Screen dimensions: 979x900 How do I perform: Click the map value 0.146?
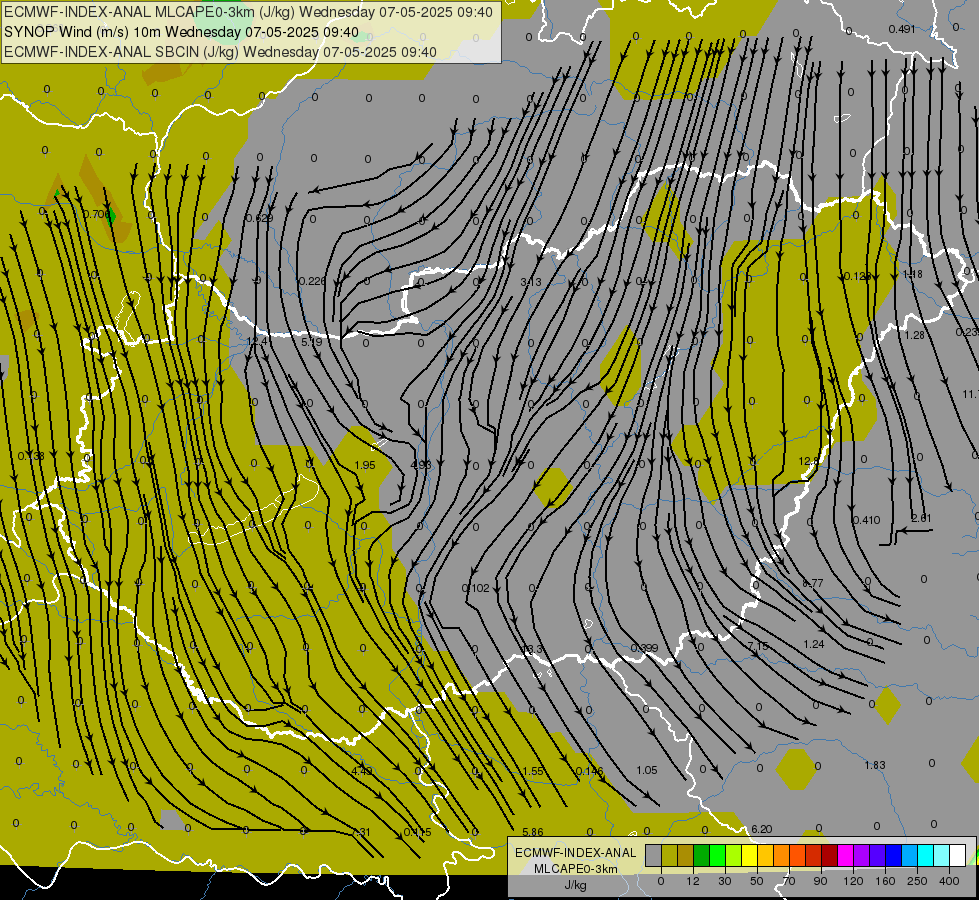[x=589, y=771]
